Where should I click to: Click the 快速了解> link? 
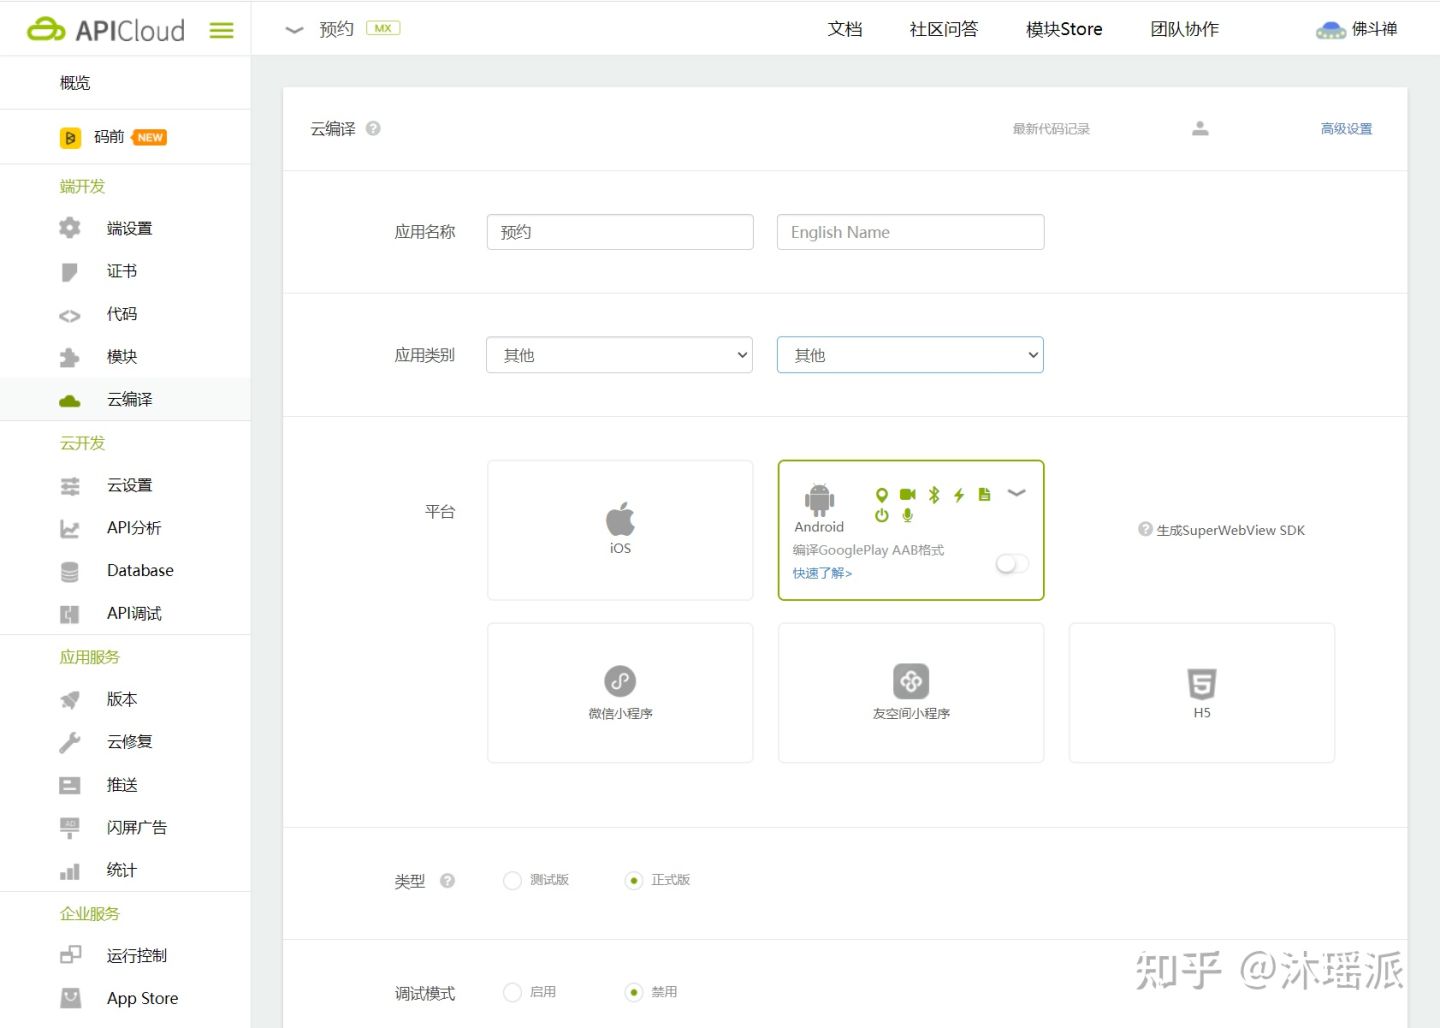click(x=822, y=573)
